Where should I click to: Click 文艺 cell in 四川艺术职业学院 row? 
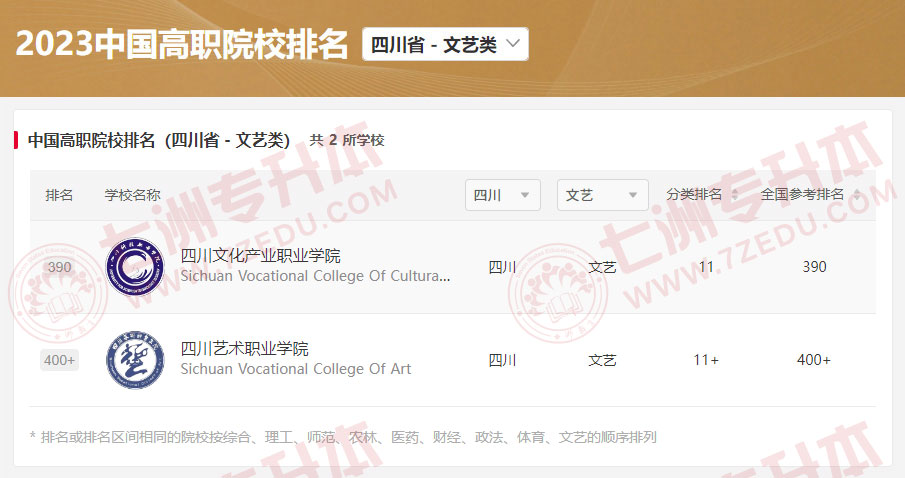point(602,360)
